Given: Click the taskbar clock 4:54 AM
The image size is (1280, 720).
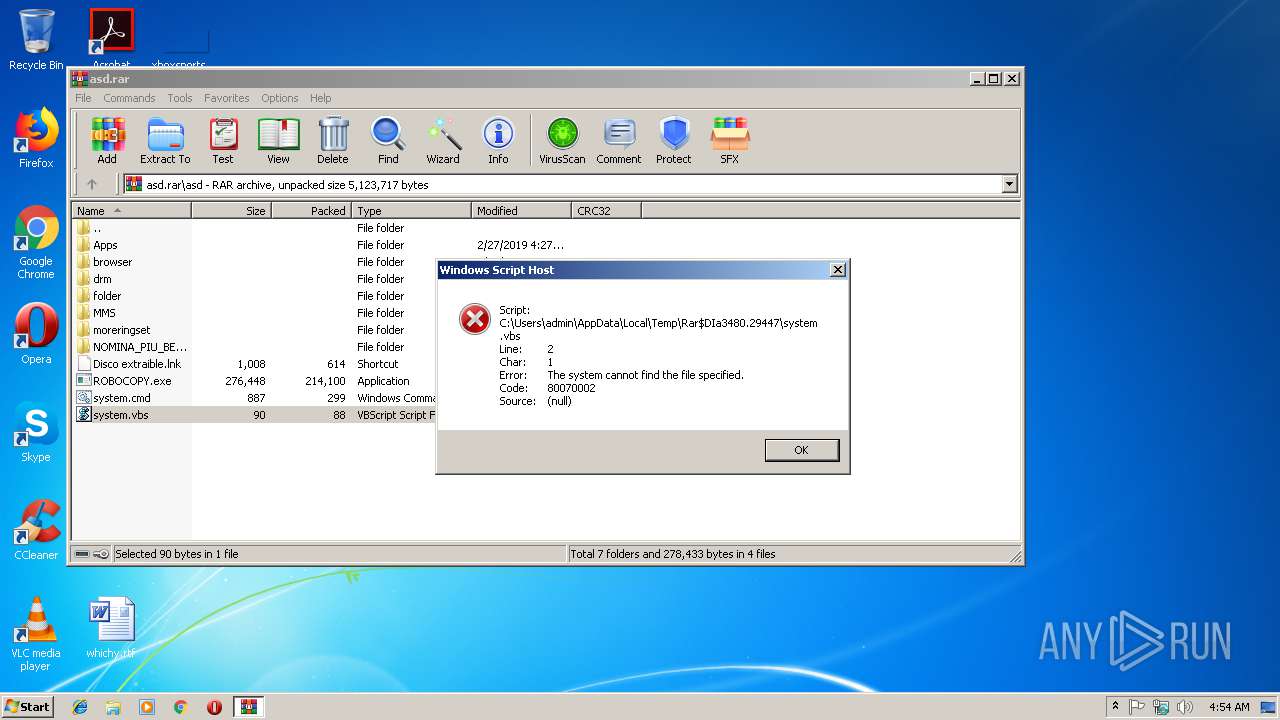Looking at the screenshot, I should (1229, 707).
